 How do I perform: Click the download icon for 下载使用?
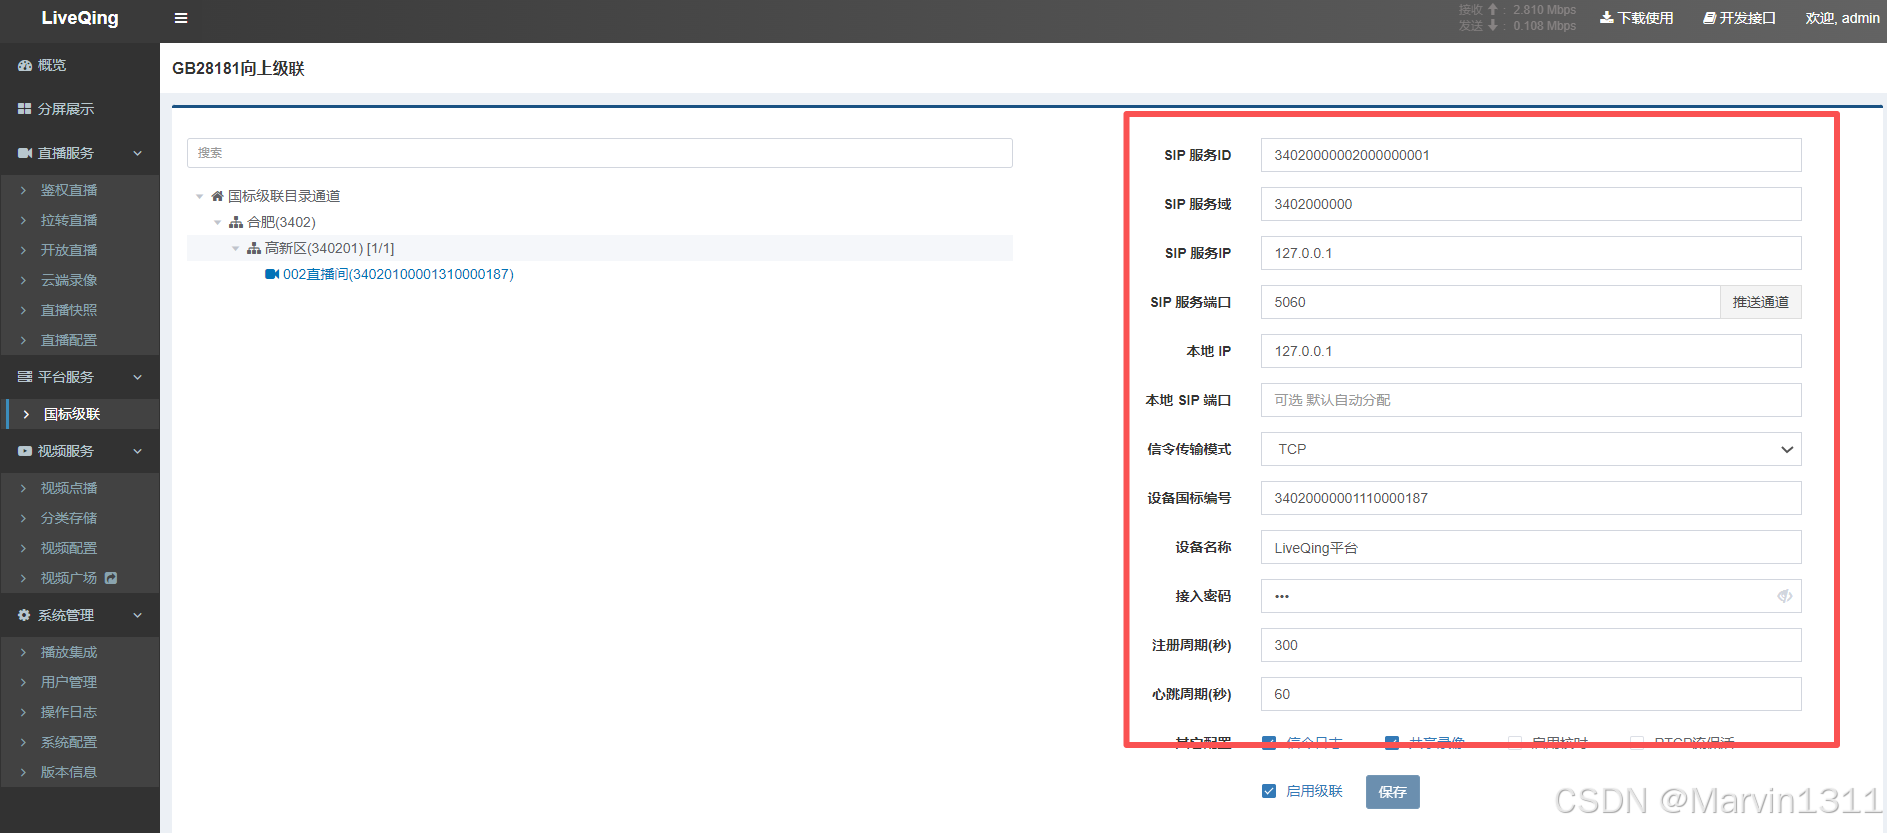pos(1607,18)
